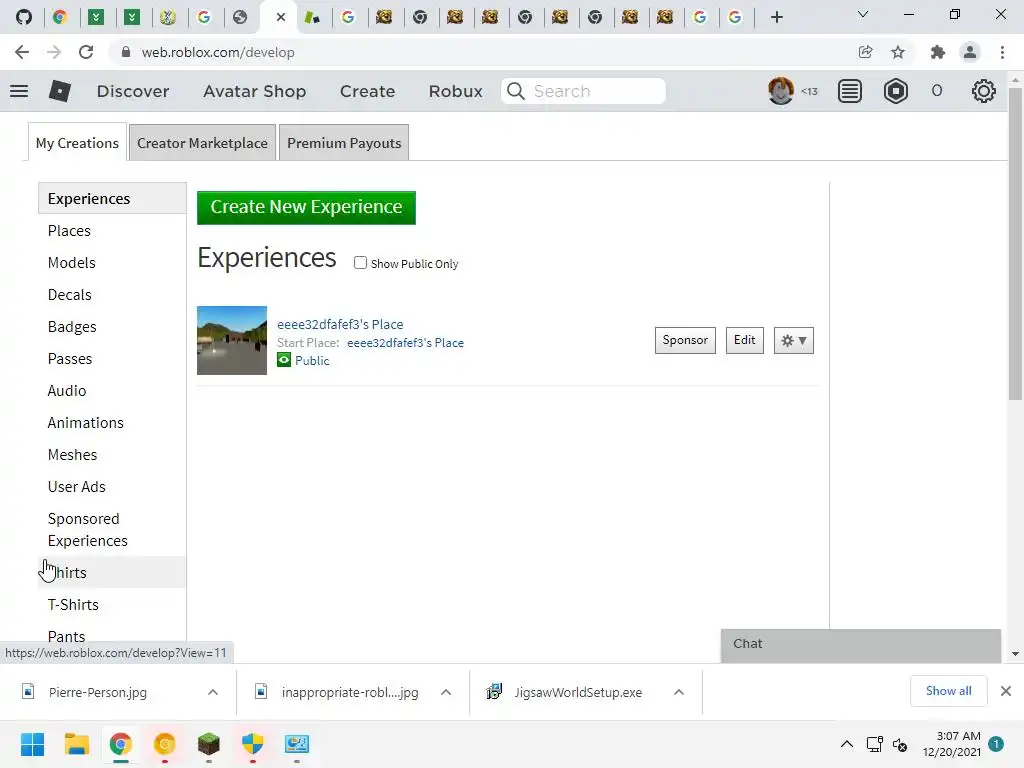The width and height of the screenshot is (1024, 768).
Task: Click the Robux hexagon balance icon
Action: [x=895, y=91]
